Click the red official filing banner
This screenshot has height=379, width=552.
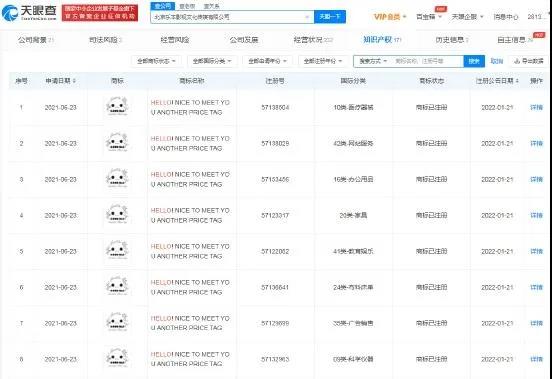(100, 13)
